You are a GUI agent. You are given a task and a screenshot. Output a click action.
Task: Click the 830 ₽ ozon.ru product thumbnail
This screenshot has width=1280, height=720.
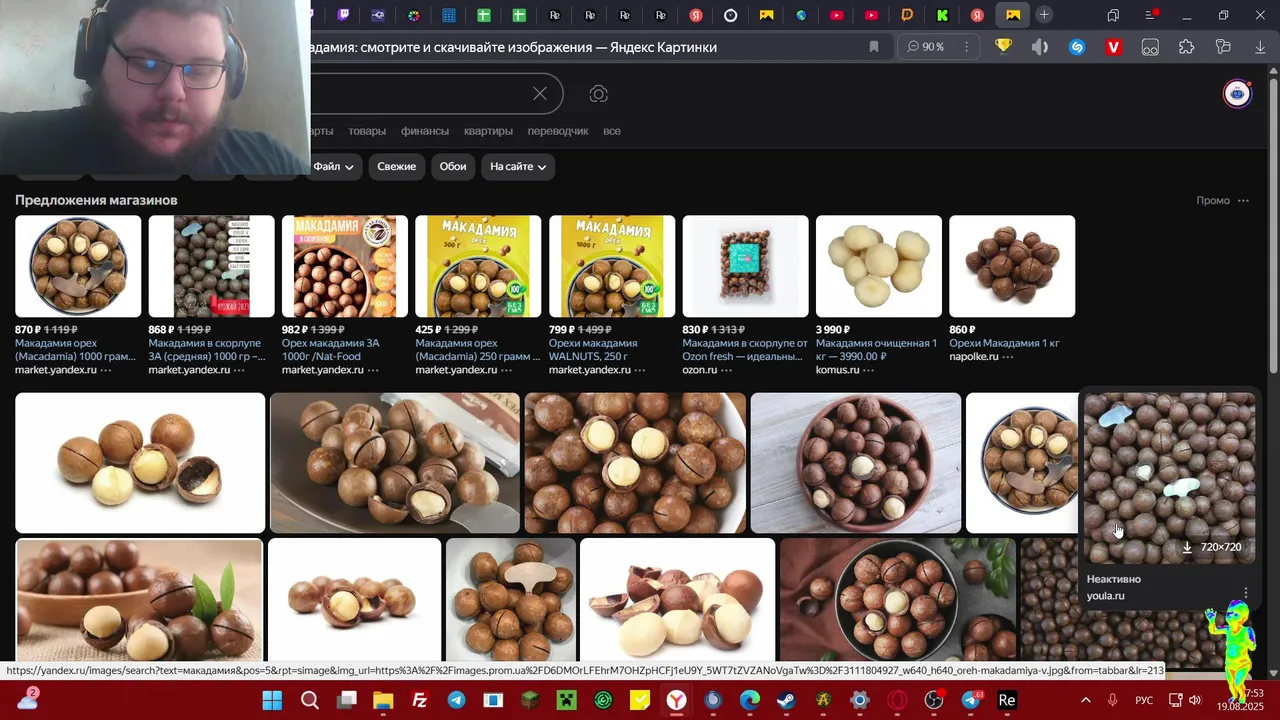(745, 266)
